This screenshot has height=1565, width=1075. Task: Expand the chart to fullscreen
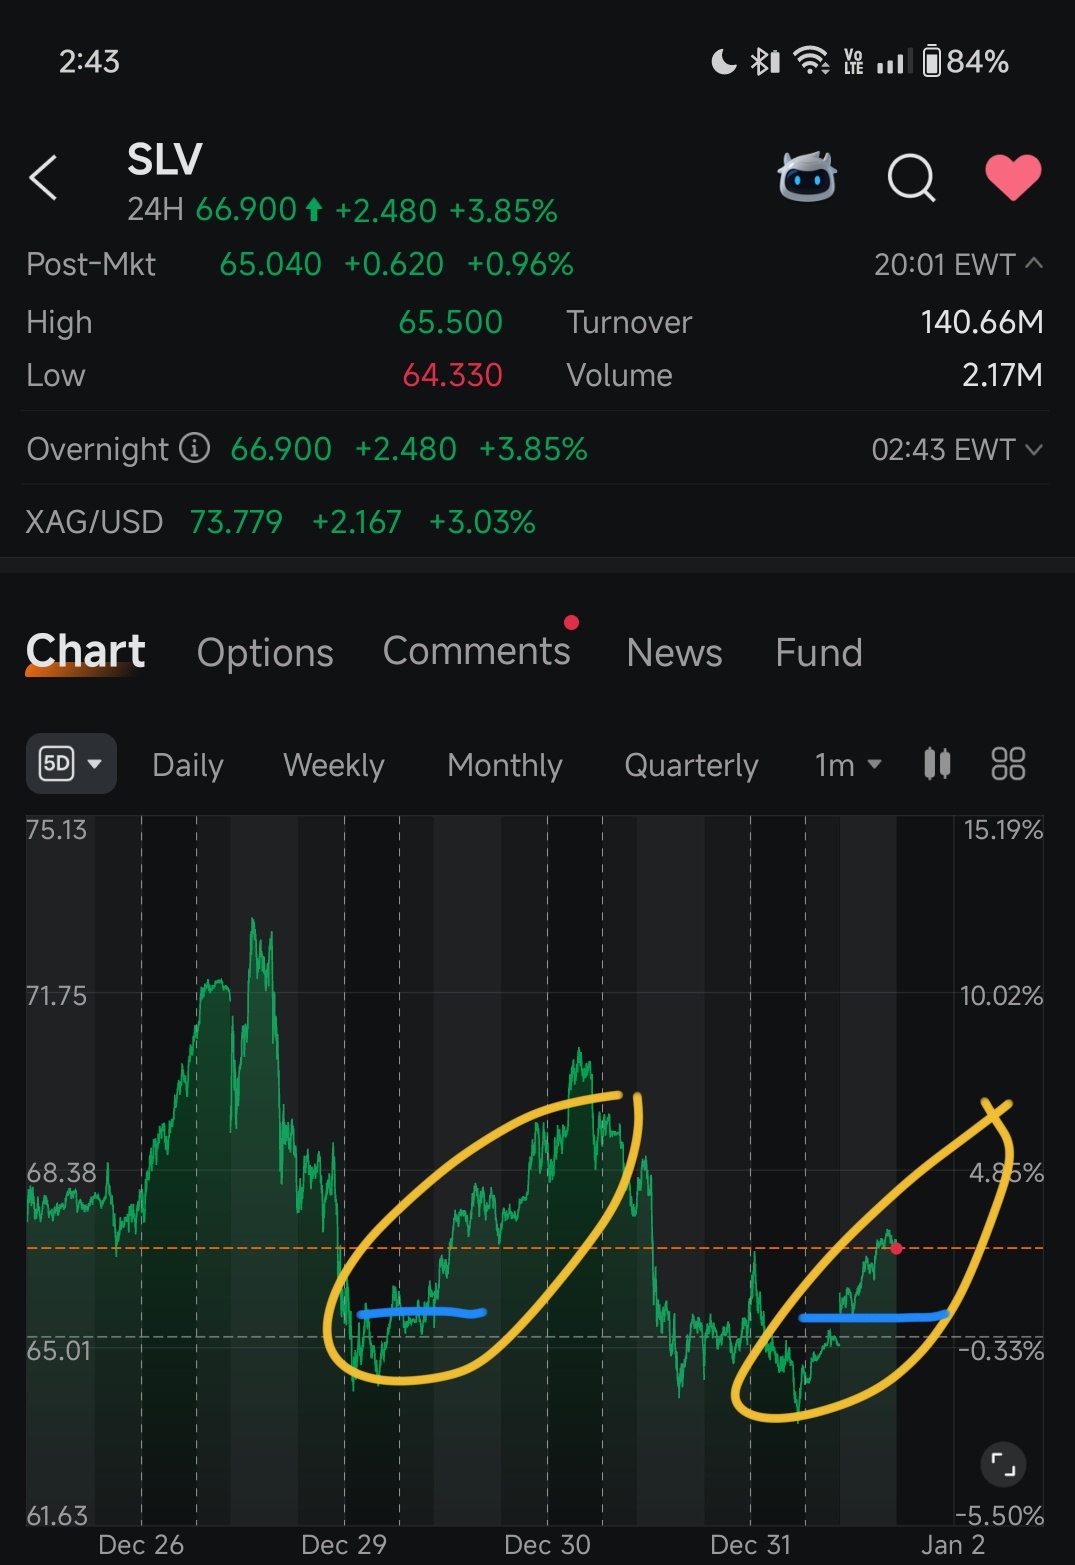[x=1003, y=1465]
